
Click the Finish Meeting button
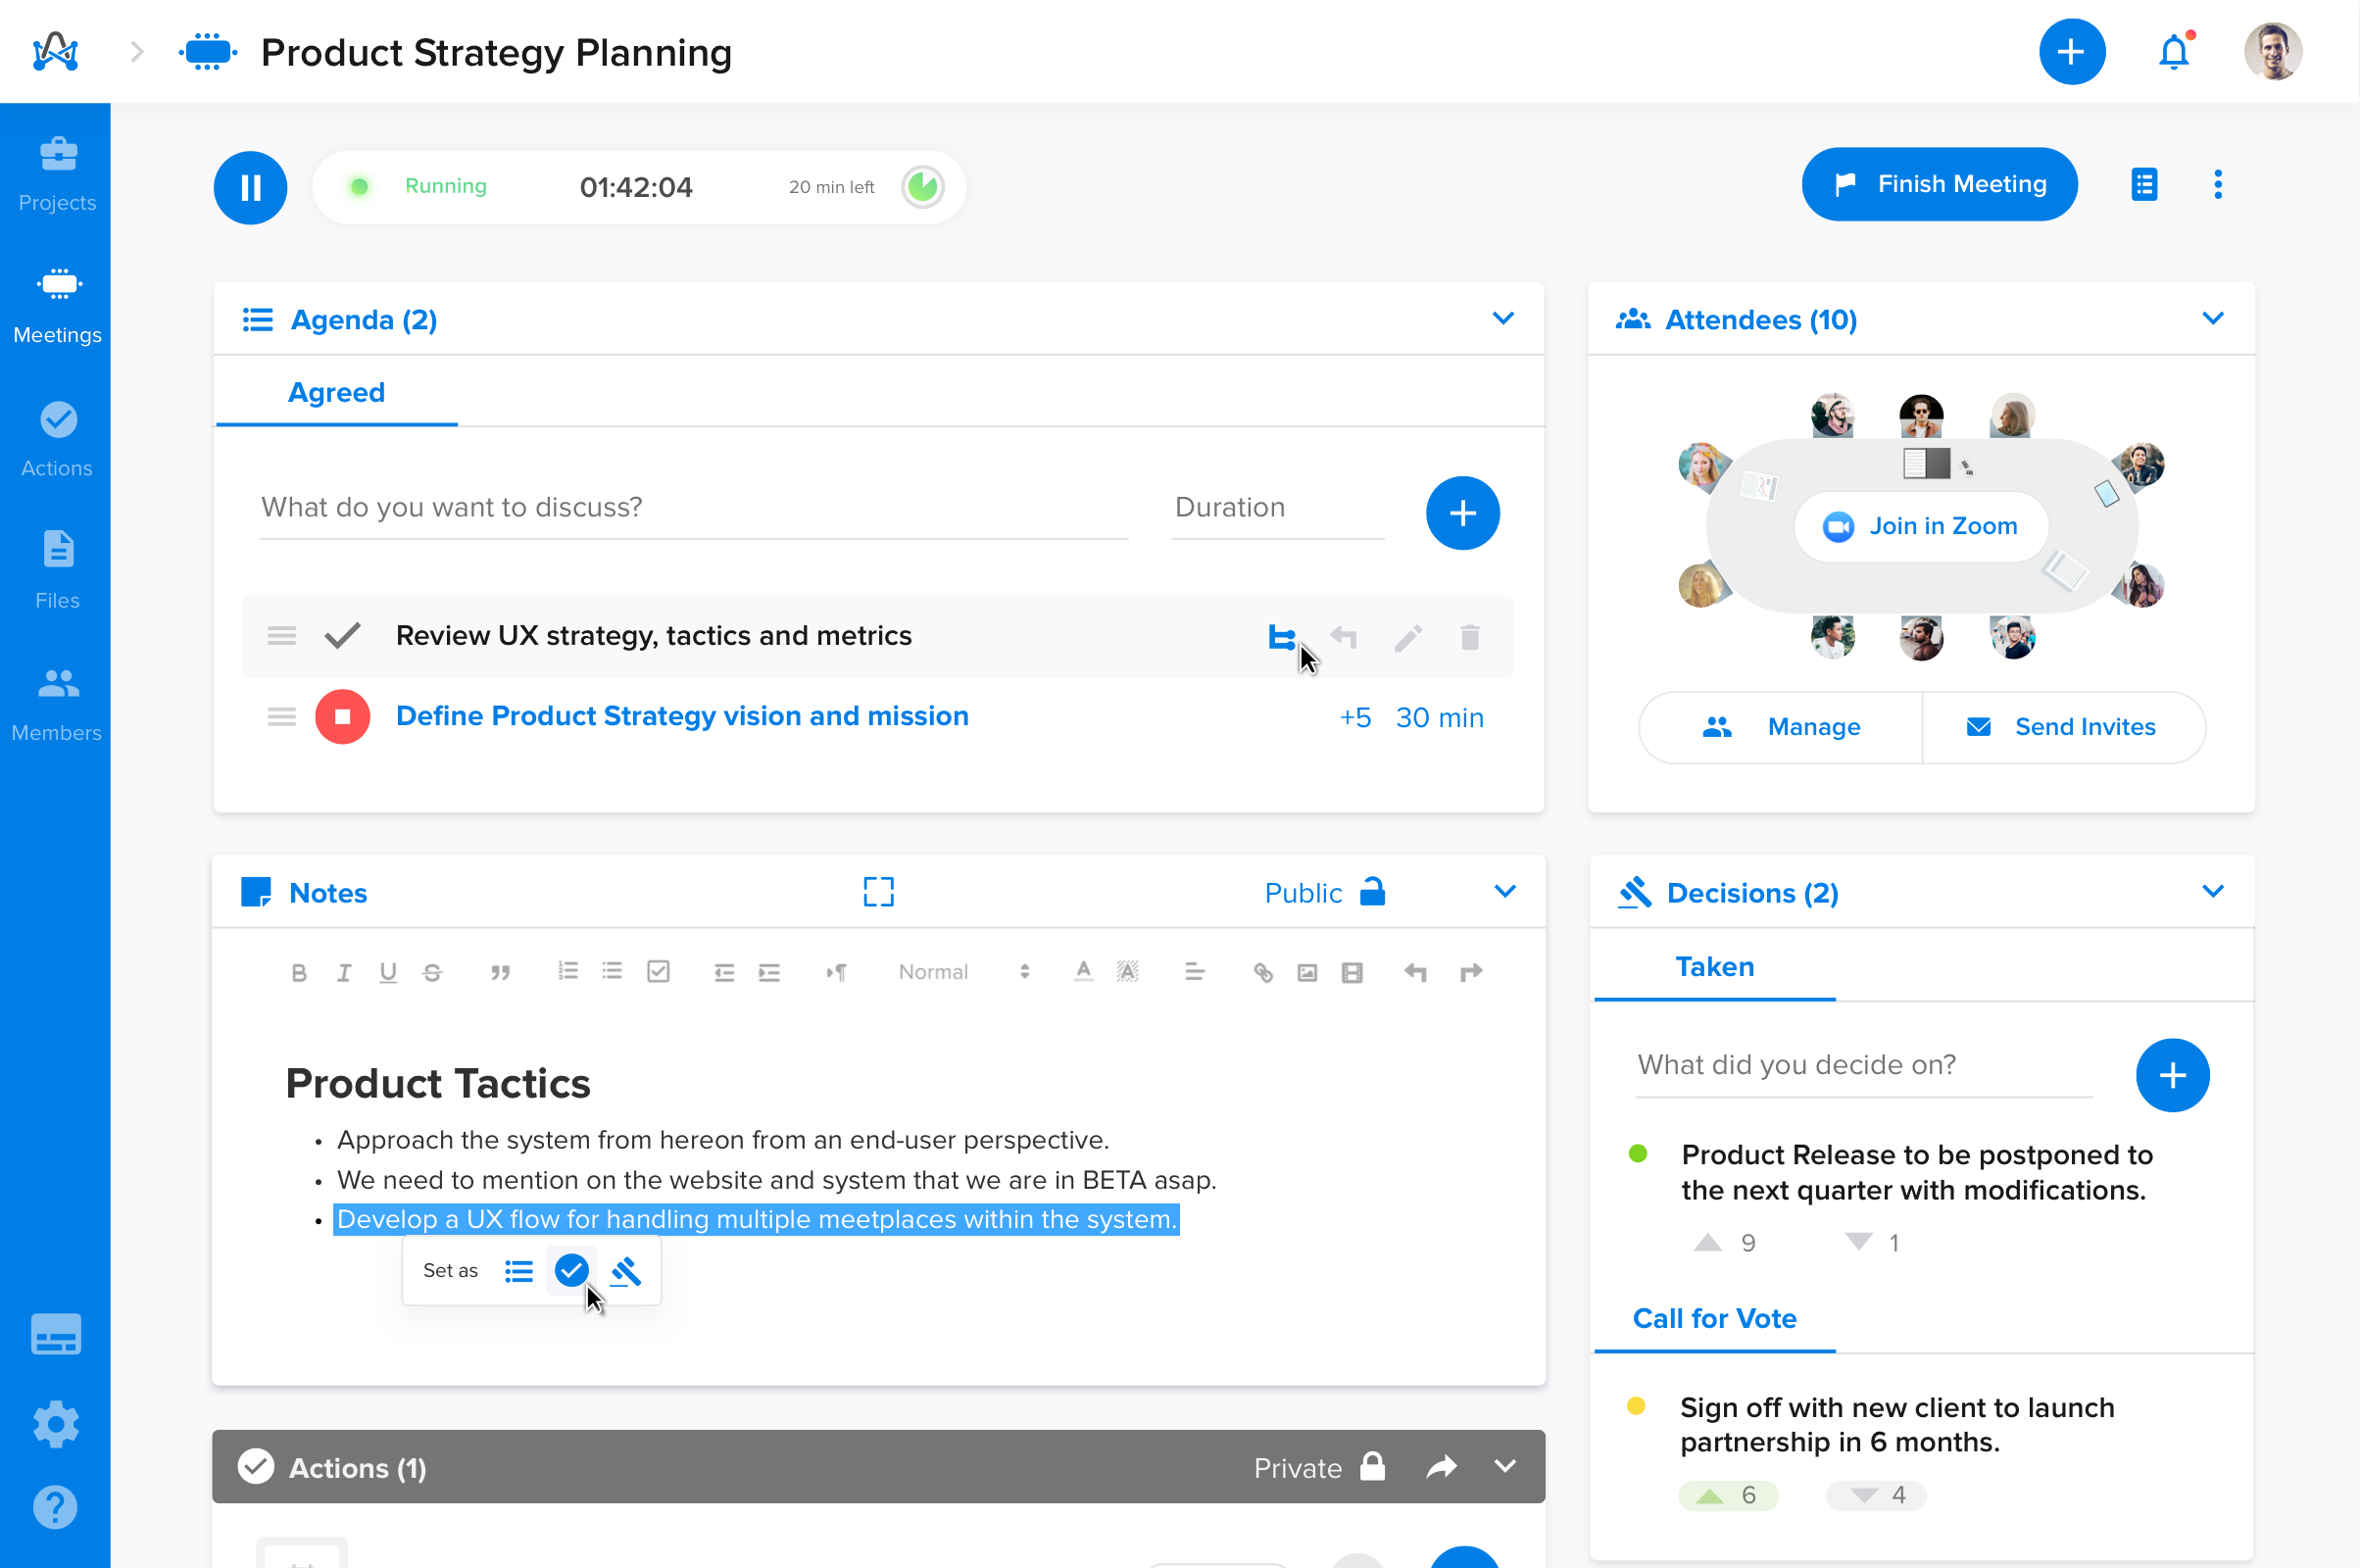click(x=1938, y=184)
